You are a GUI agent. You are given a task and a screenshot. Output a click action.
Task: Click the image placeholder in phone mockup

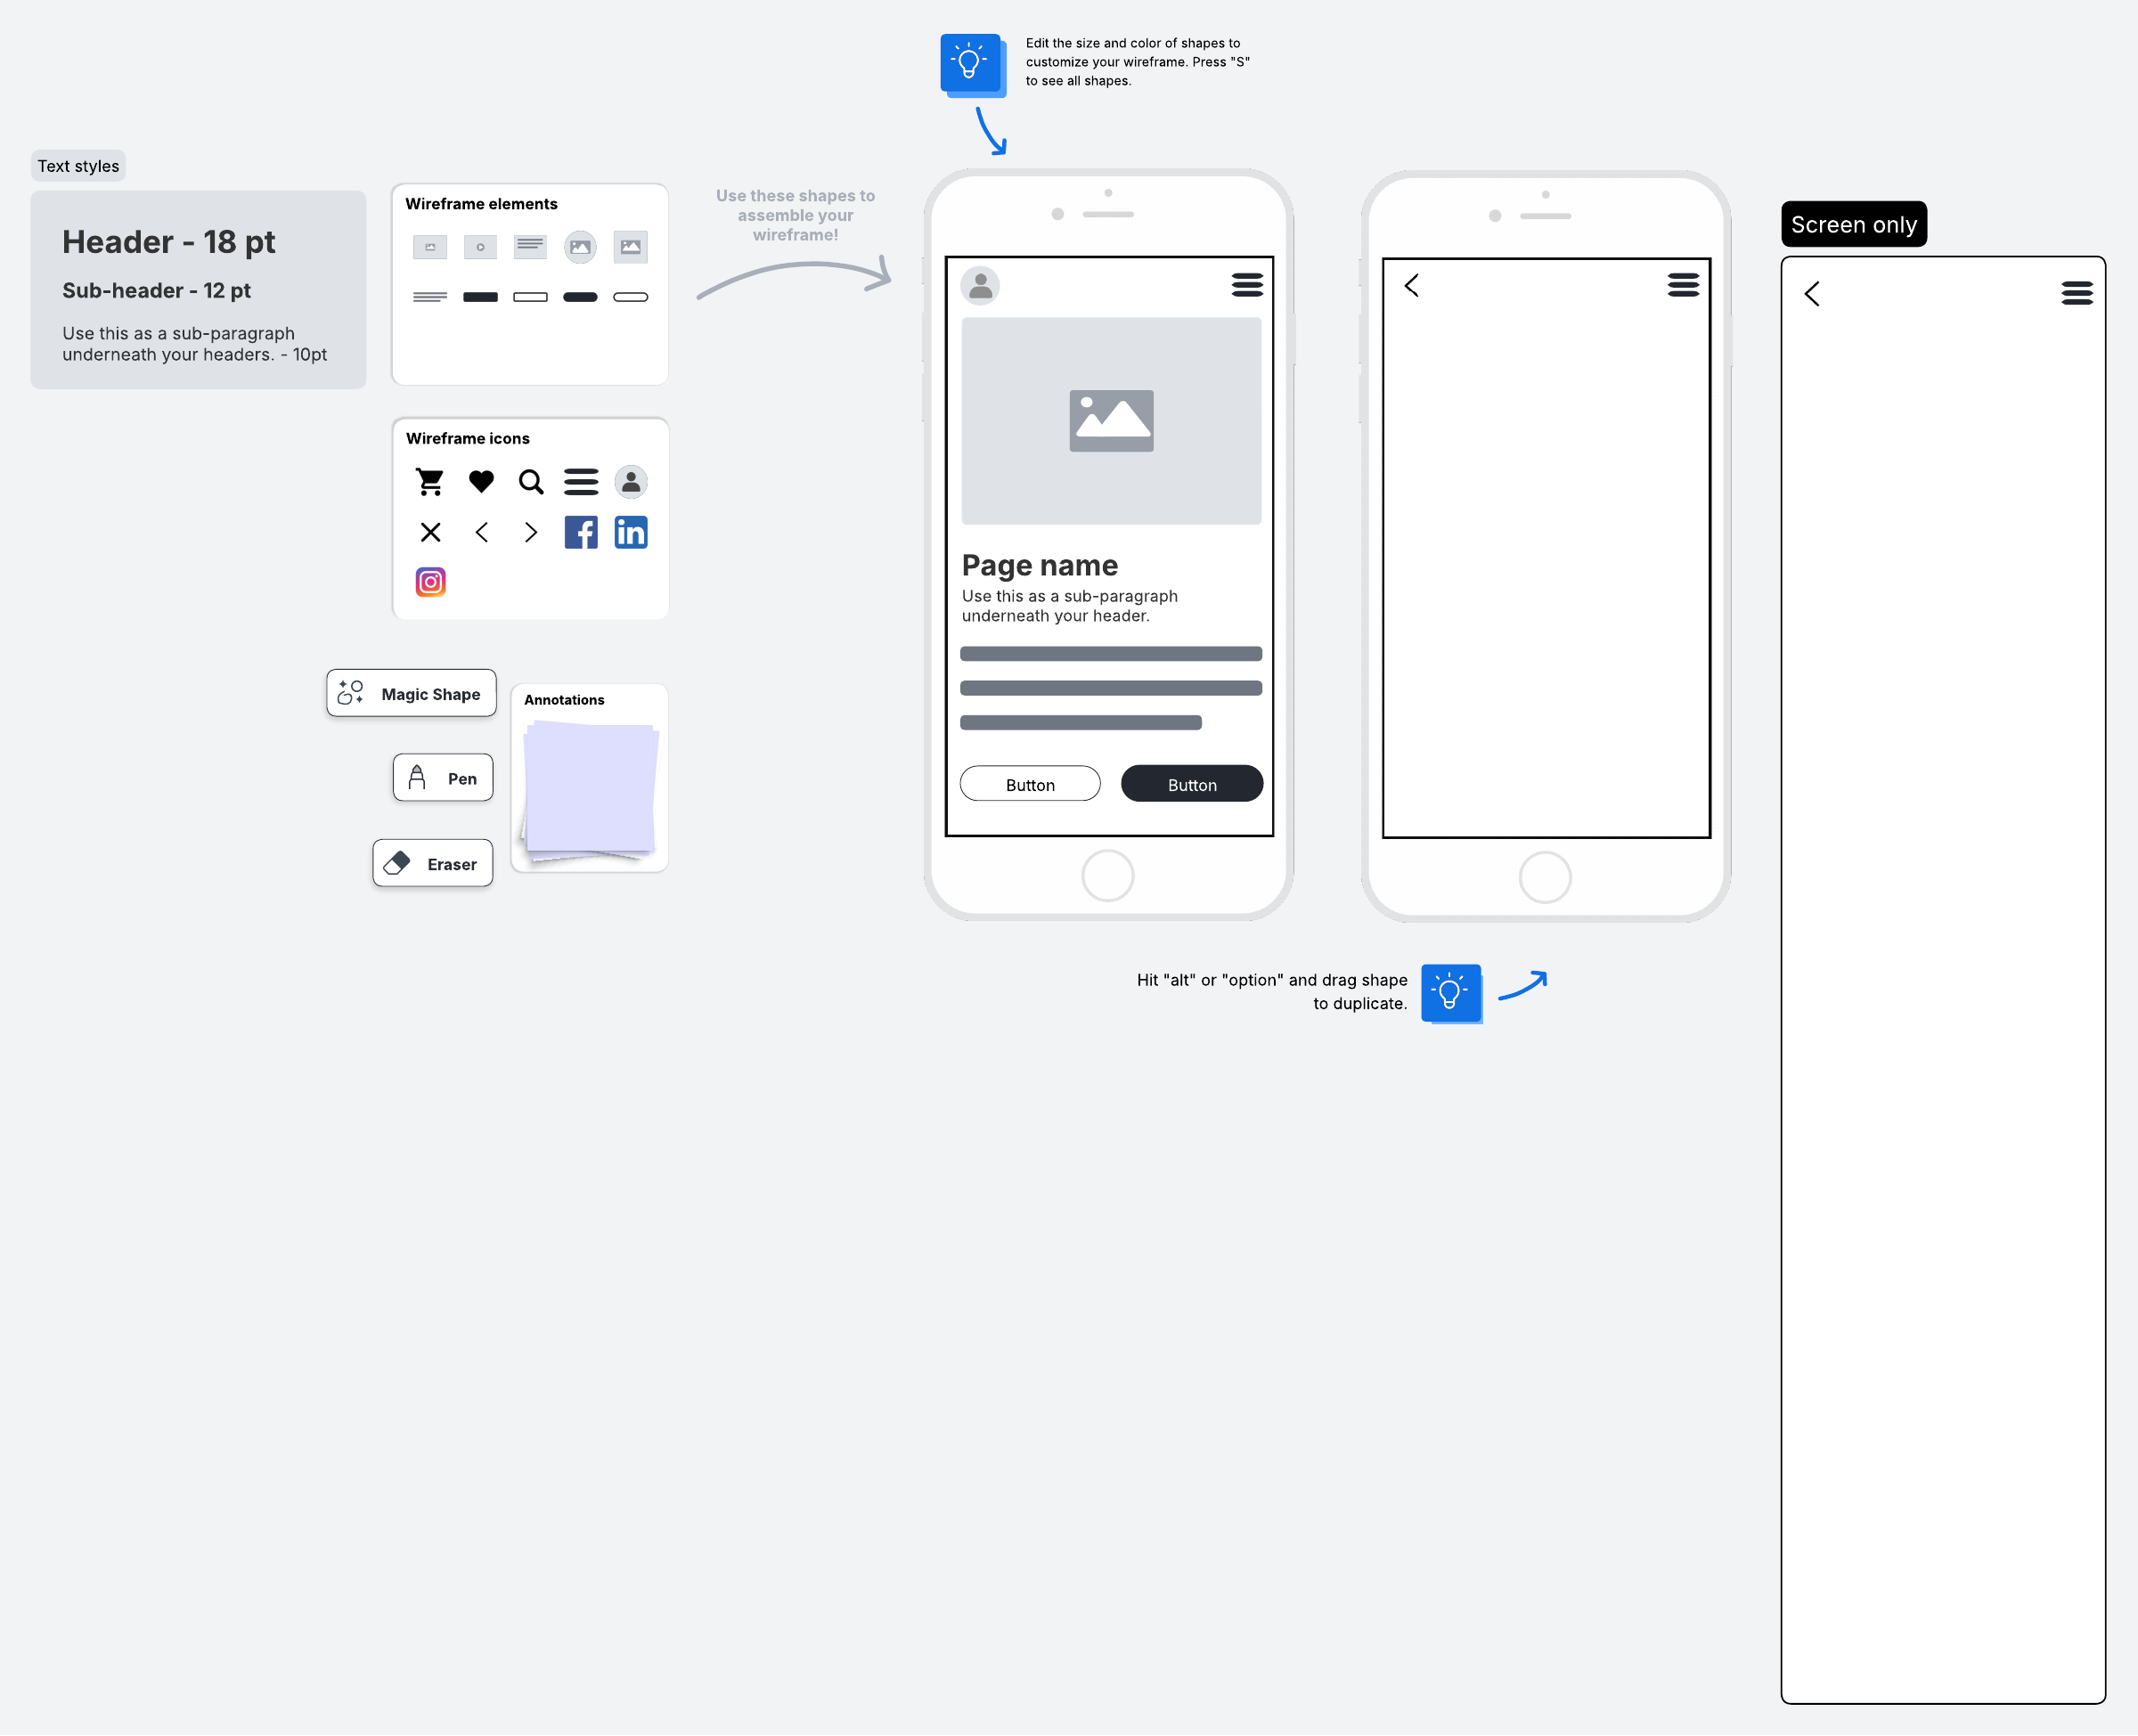coord(1111,421)
